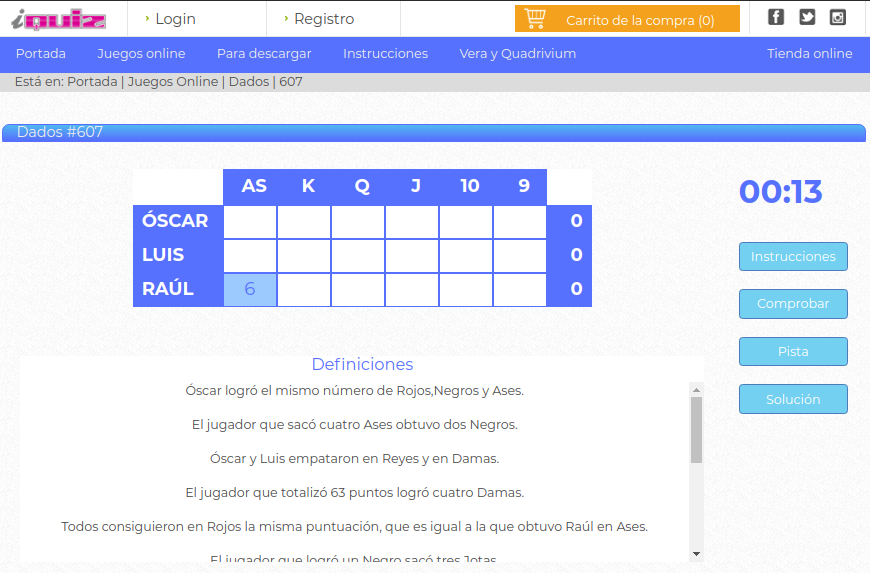870x573 pixels.
Task: Click clue 'Óscar logró el mismo número de Rojos'
Action: pyautogui.click(x=355, y=391)
